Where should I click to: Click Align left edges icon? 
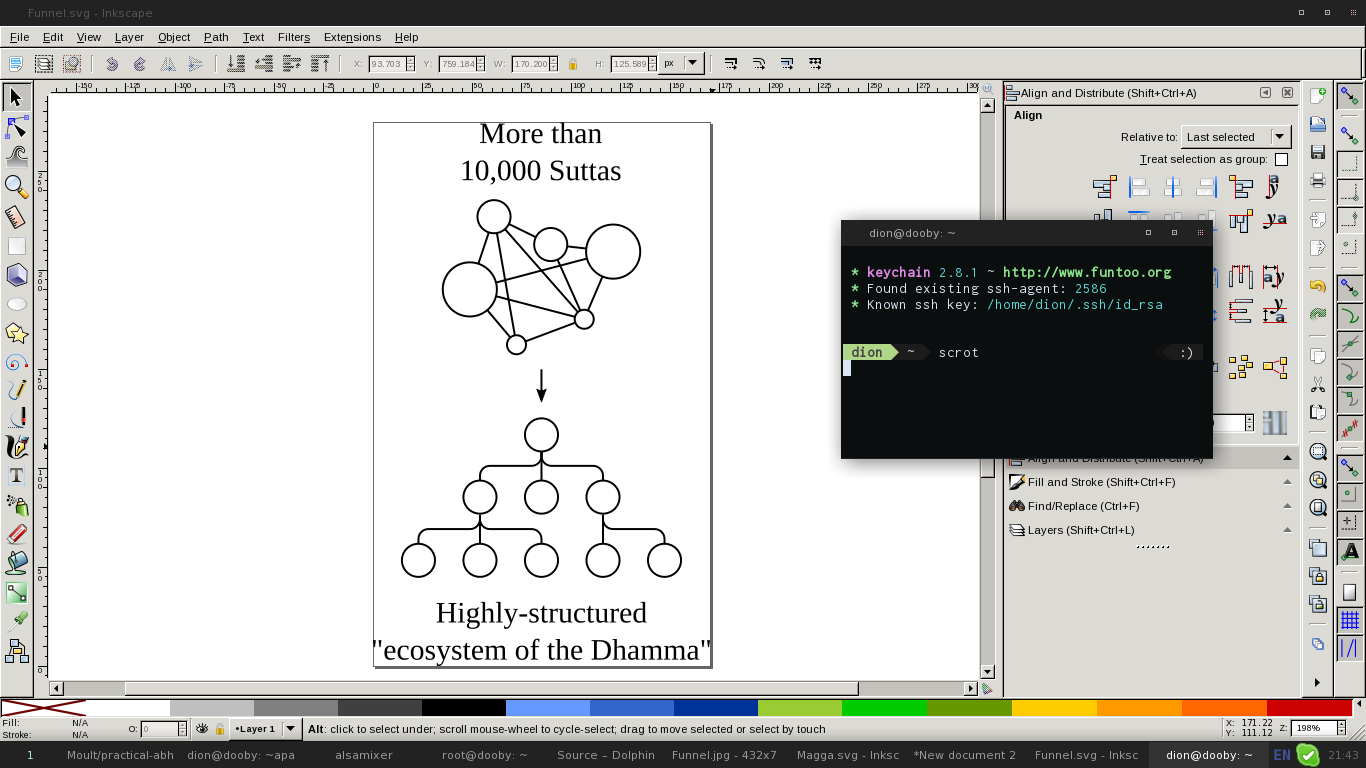coord(1139,187)
